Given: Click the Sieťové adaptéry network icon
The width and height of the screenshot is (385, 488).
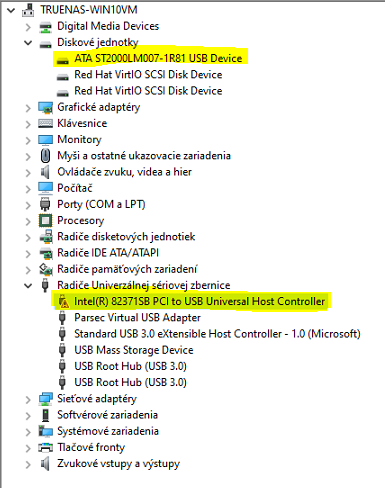Looking at the screenshot, I should pos(45,399).
